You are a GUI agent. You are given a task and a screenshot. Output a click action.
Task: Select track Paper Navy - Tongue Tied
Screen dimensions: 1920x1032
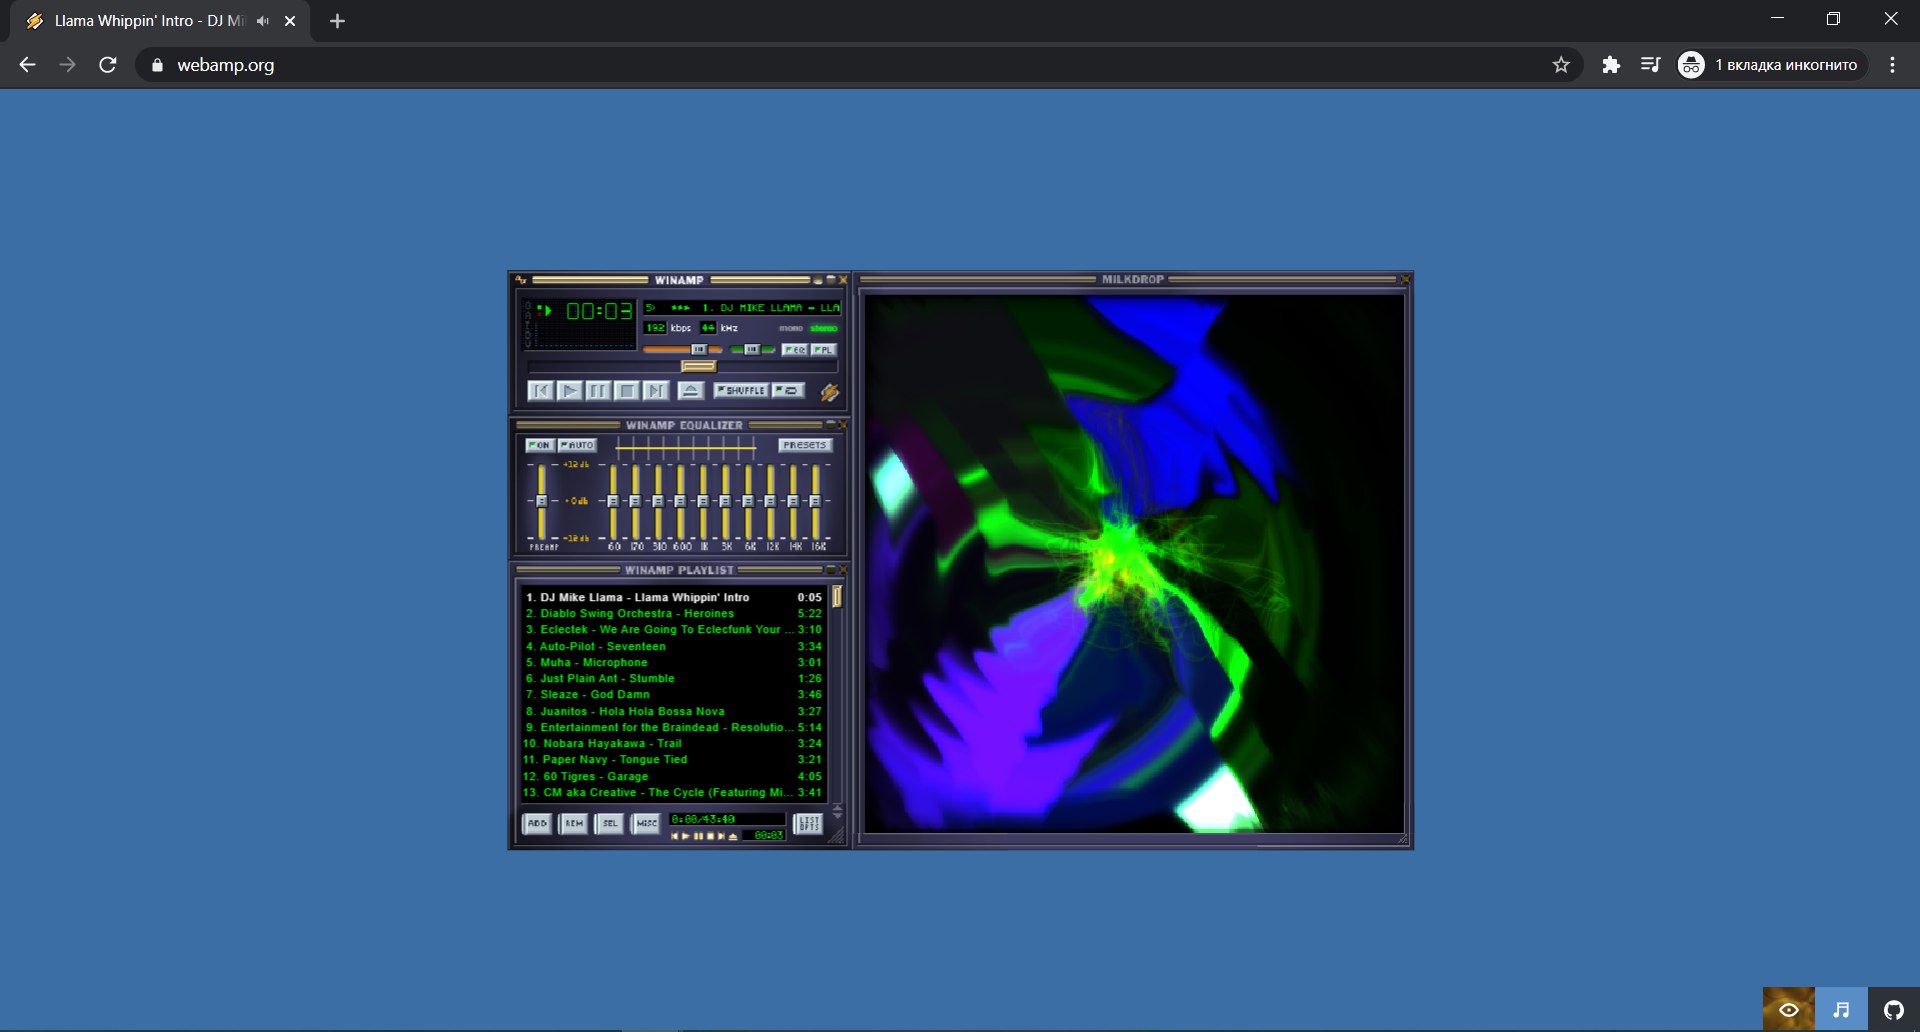[673, 760]
